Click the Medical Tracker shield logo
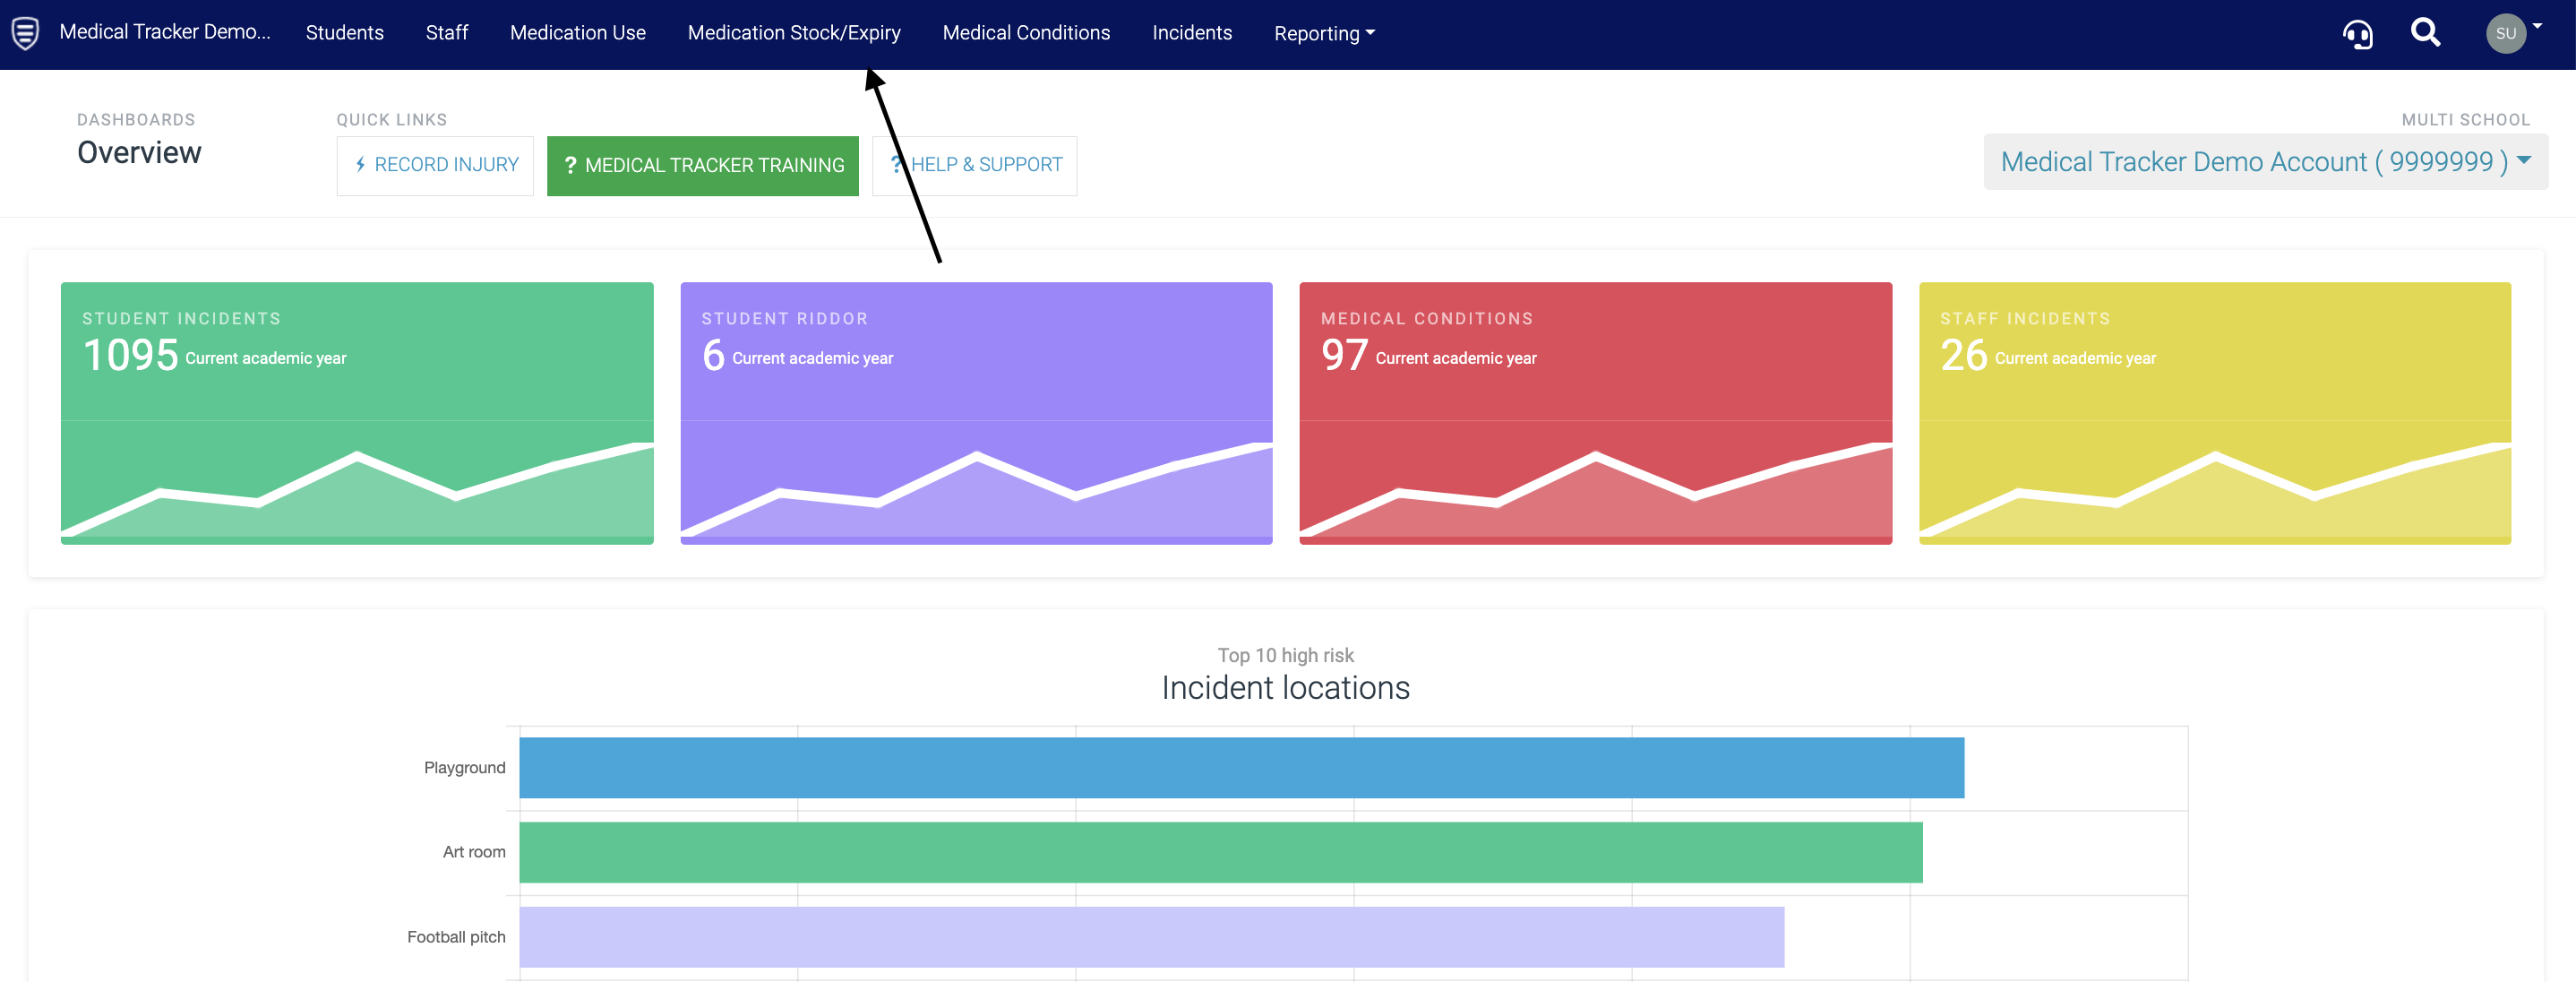This screenshot has width=2576, height=982. coord(26,32)
